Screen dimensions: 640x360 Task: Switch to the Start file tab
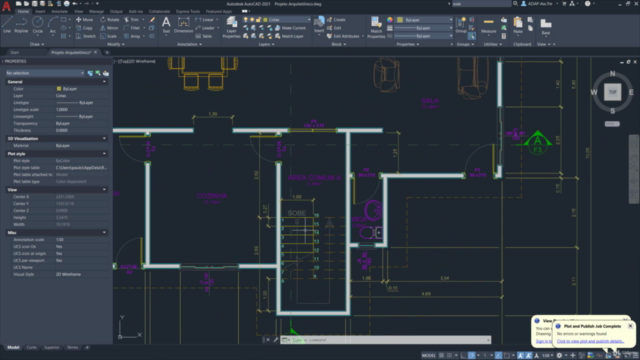pyautogui.click(x=15, y=52)
